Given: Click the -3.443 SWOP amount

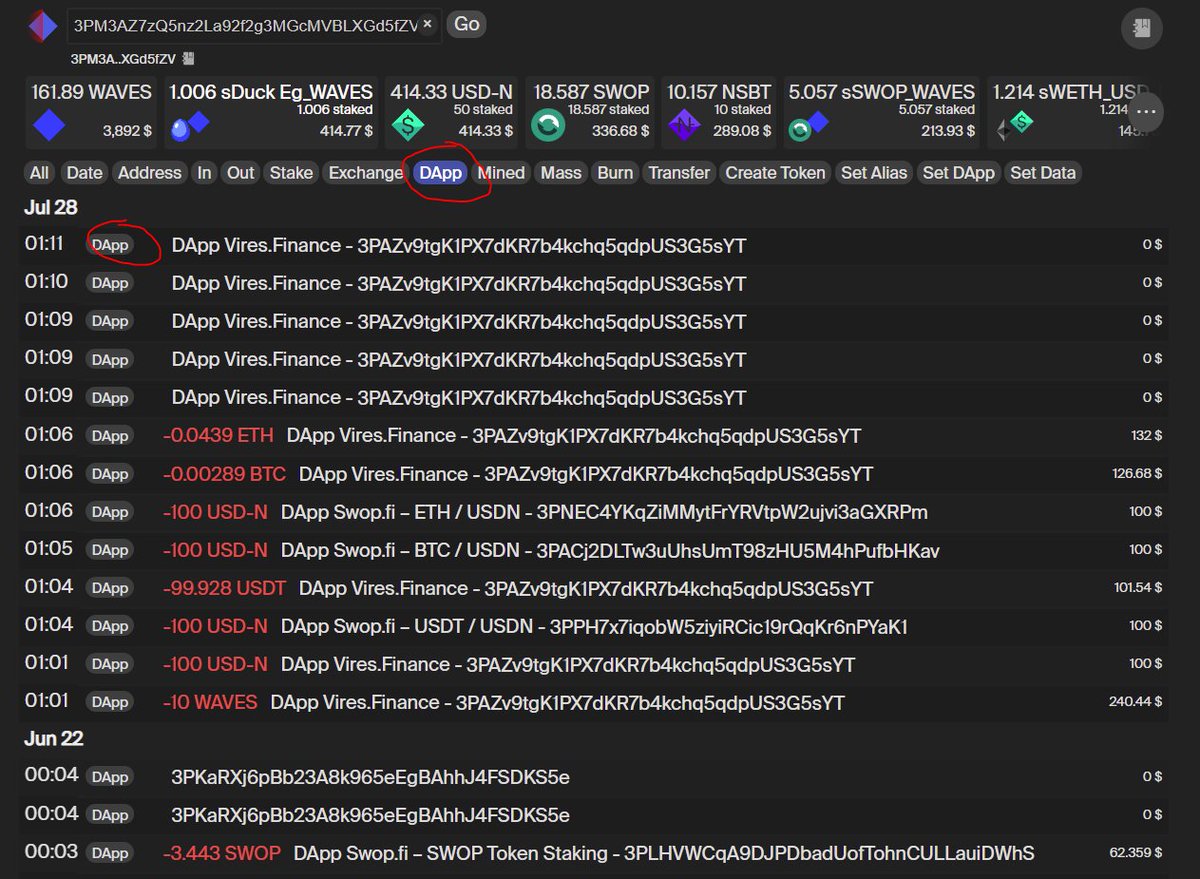Looking at the screenshot, I should click(222, 853).
